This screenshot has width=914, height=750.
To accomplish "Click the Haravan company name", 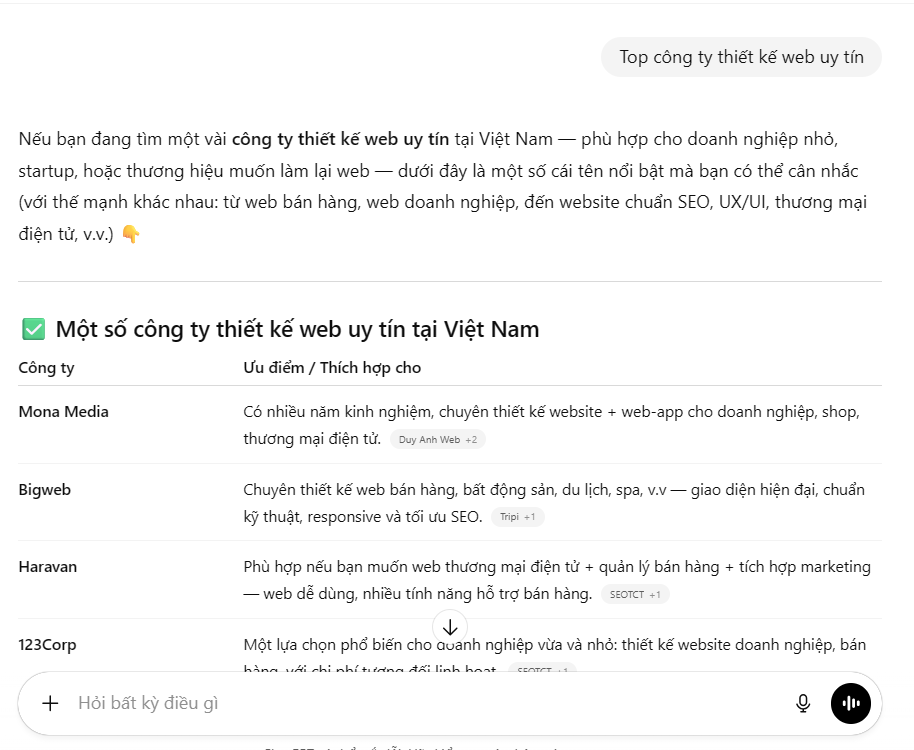I will click(x=48, y=567).
